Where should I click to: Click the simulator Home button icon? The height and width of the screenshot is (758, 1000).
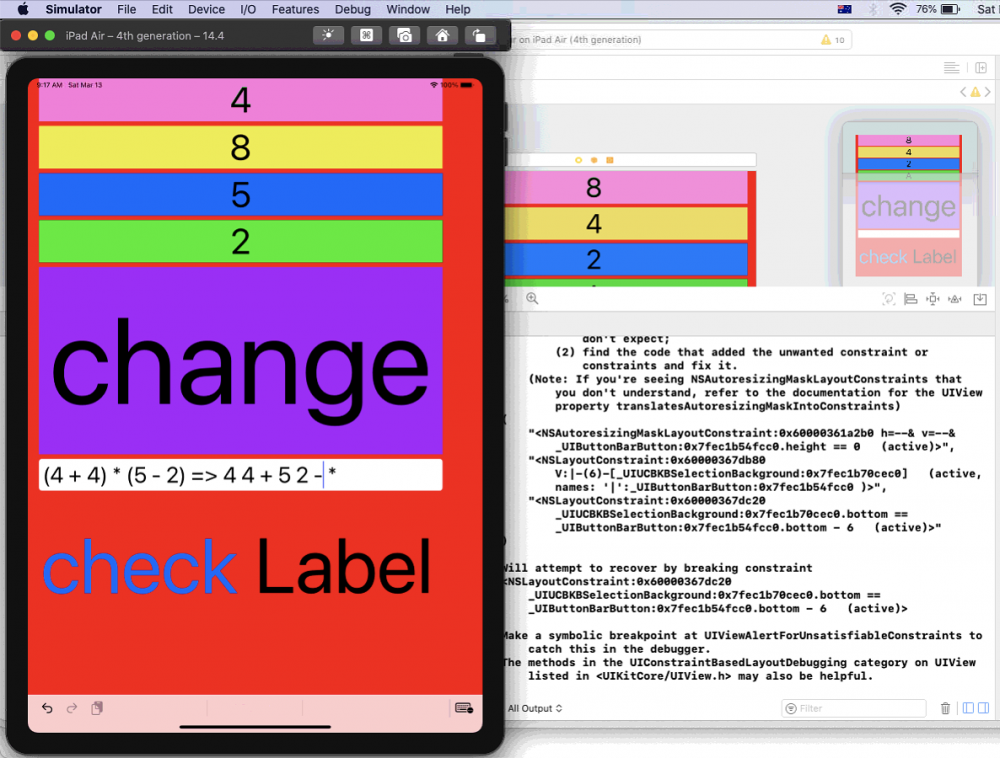click(x=442, y=35)
